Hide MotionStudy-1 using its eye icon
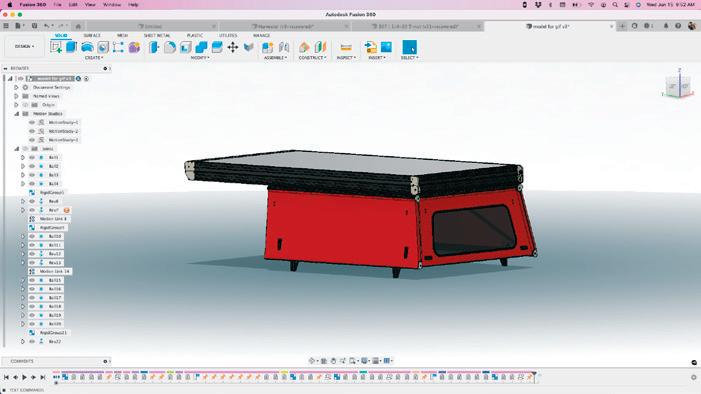Image resolution: width=701 pixels, height=394 pixels. pos(32,122)
